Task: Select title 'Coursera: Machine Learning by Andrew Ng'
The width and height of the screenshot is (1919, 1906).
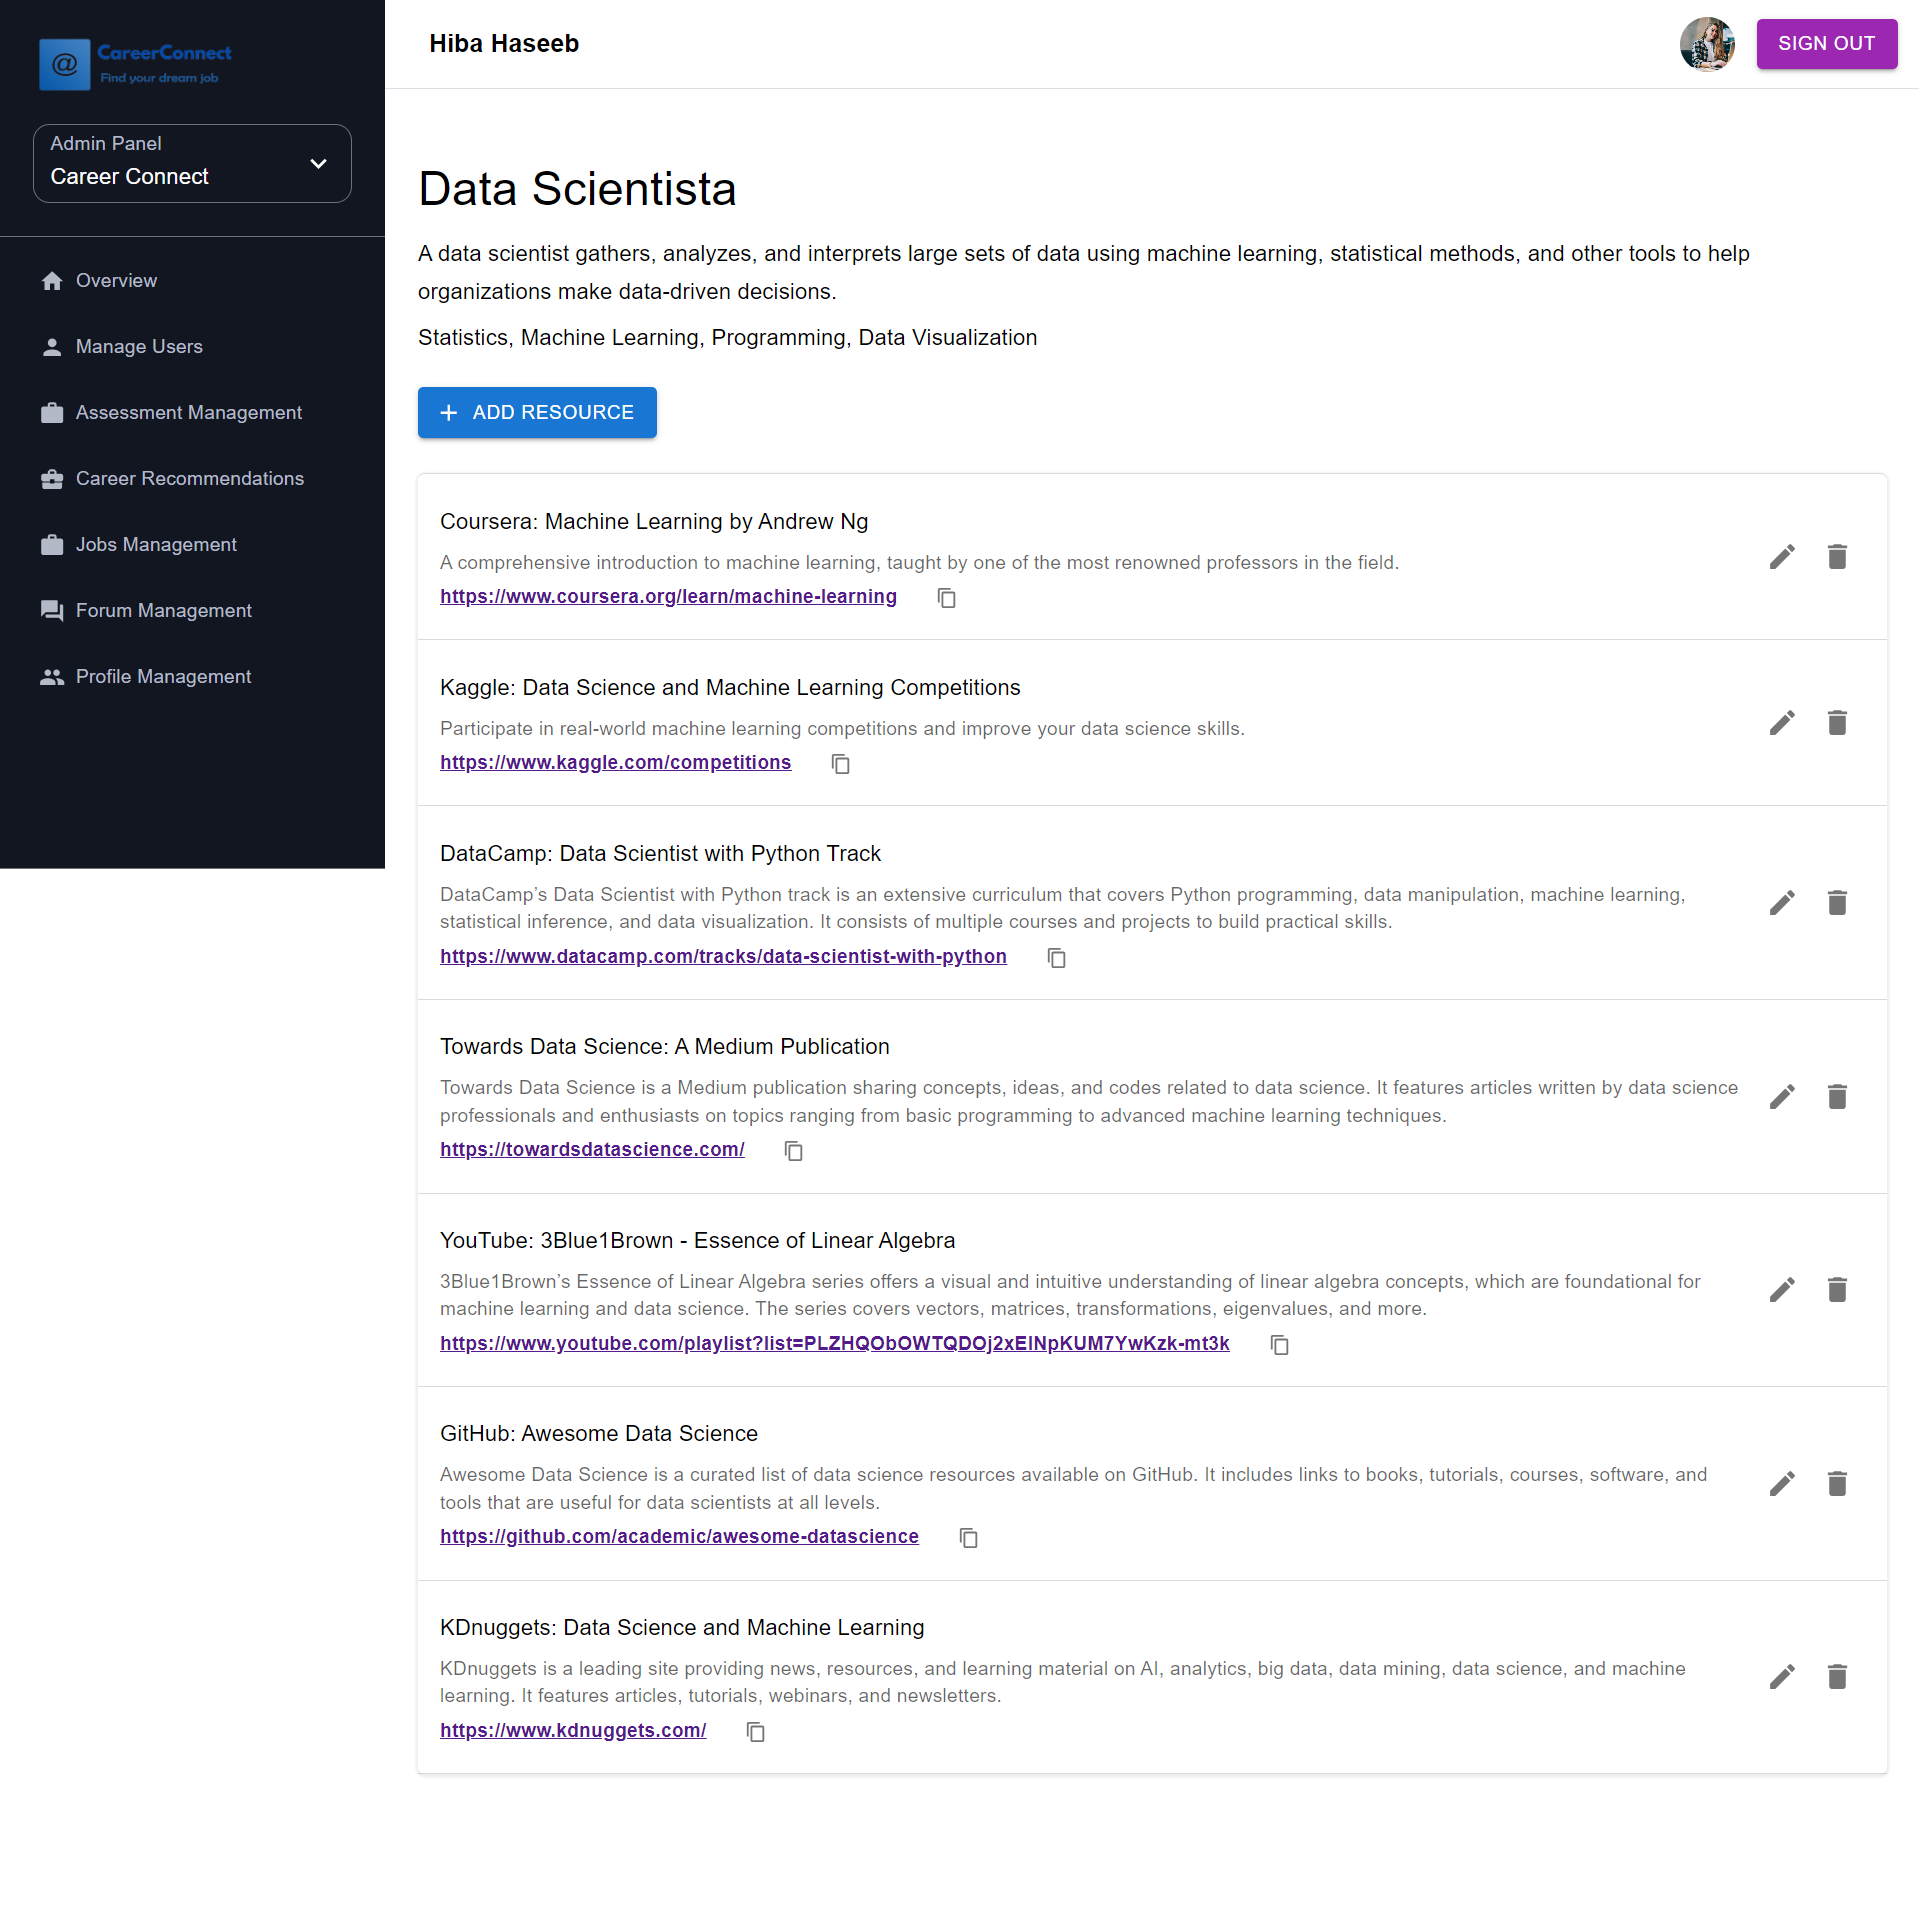Action: tap(654, 522)
